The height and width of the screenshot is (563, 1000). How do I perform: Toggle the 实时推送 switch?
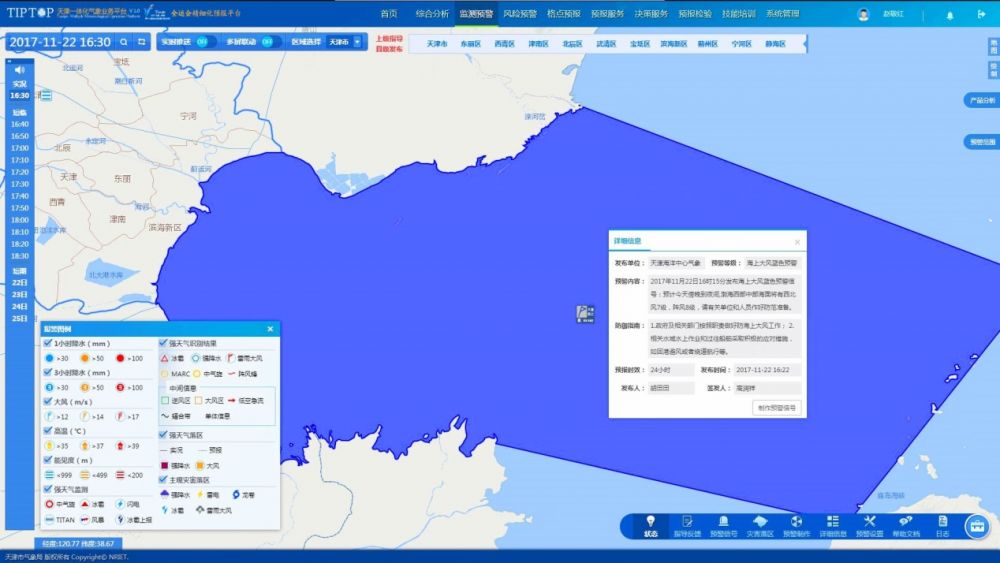coord(204,42)
